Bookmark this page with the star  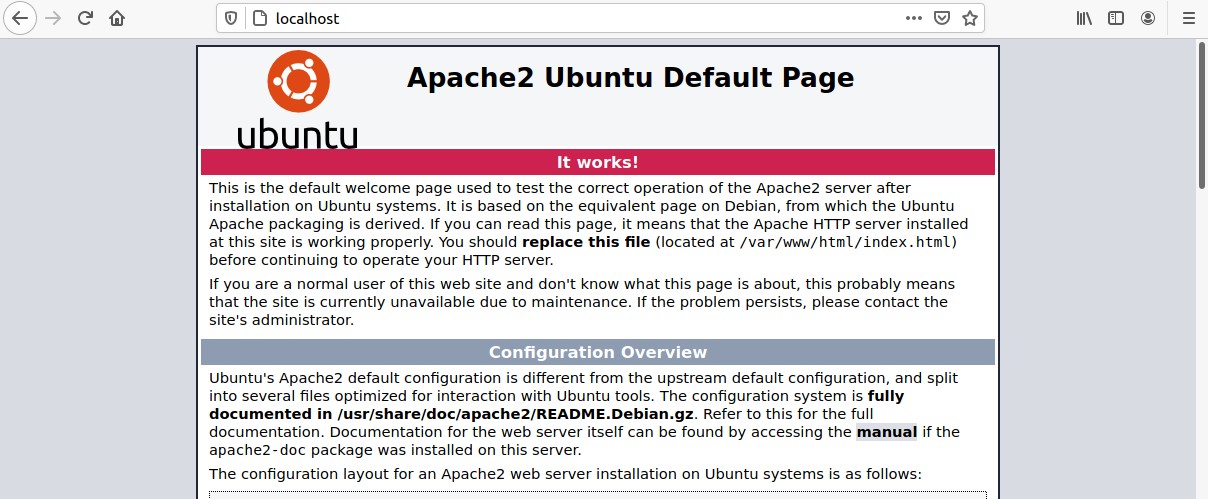[x=969, y=18]
